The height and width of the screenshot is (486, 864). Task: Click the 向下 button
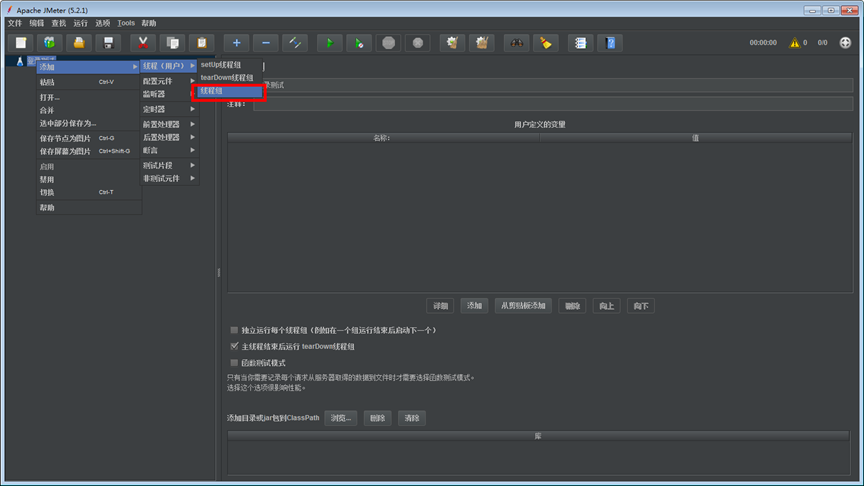[641, 306]
